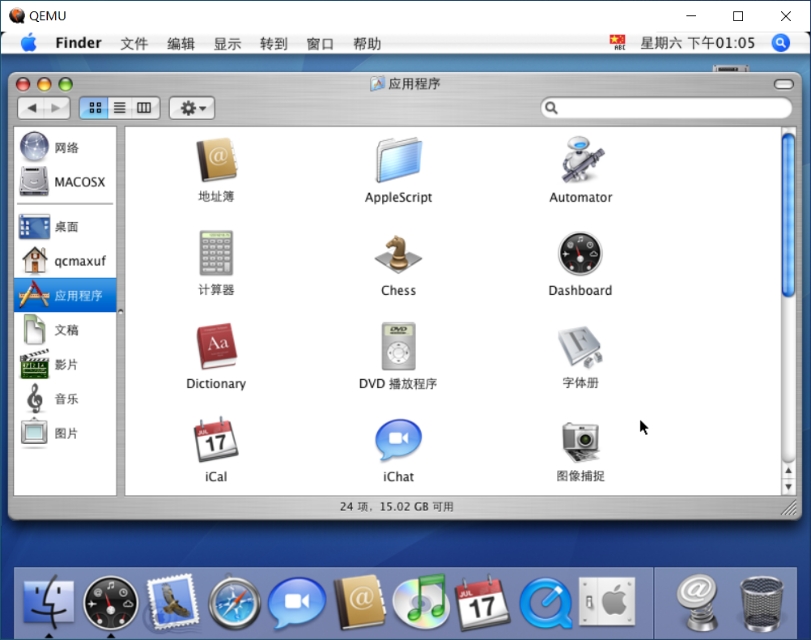Open the Dictionary application
Image resolution: width=811 pixels, height=640 pixels.
click(215, 348)
